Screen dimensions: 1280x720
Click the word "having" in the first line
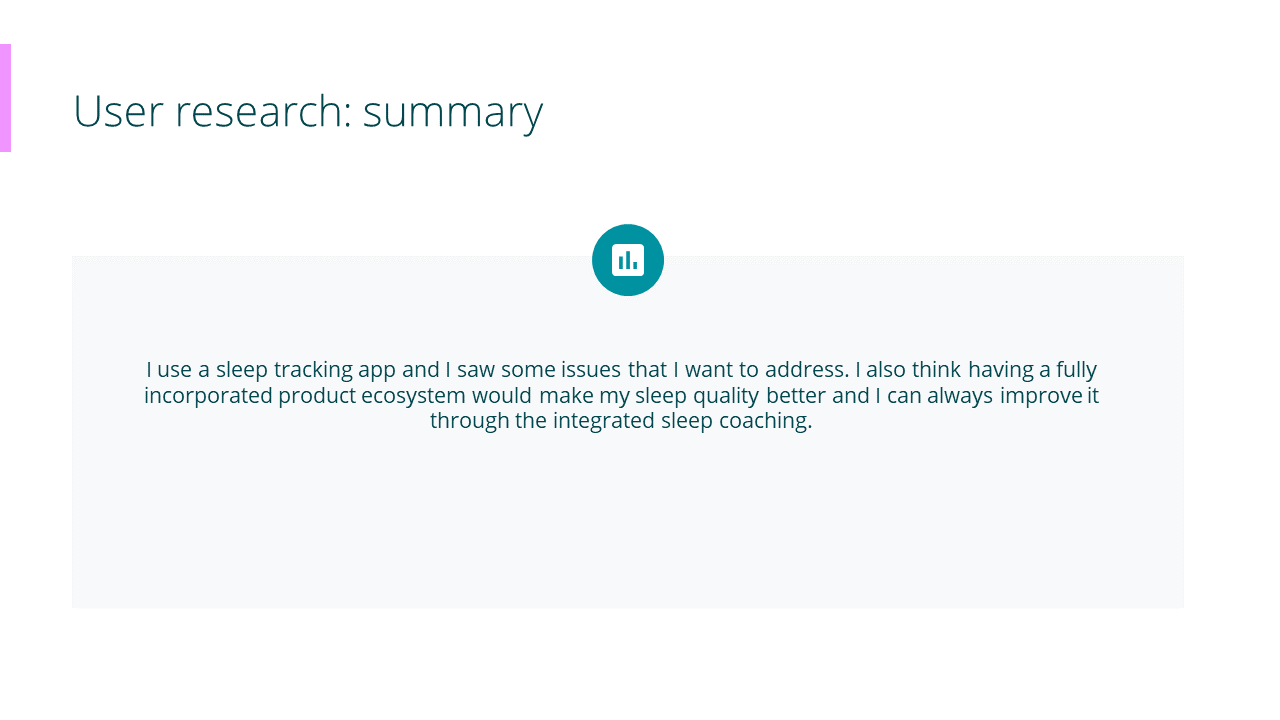1001,370
